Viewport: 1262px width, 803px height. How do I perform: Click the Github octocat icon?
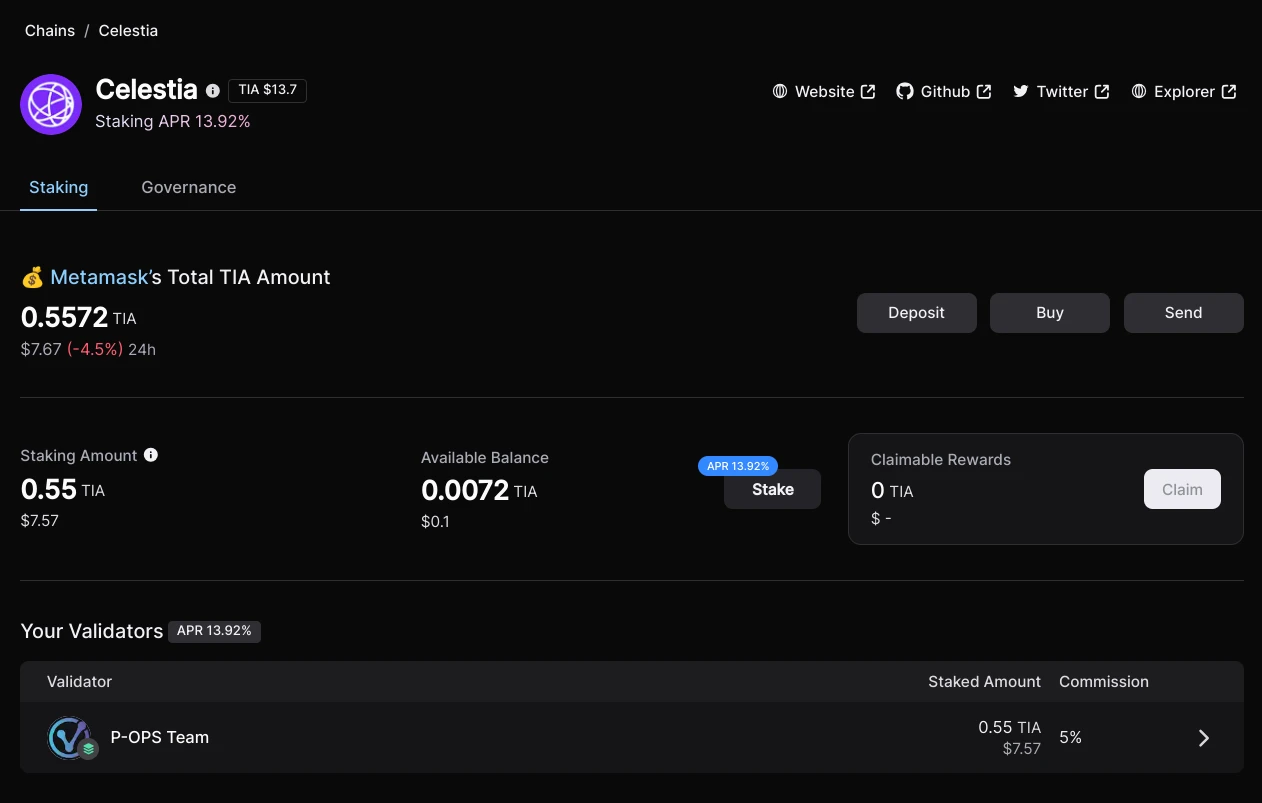905,91
